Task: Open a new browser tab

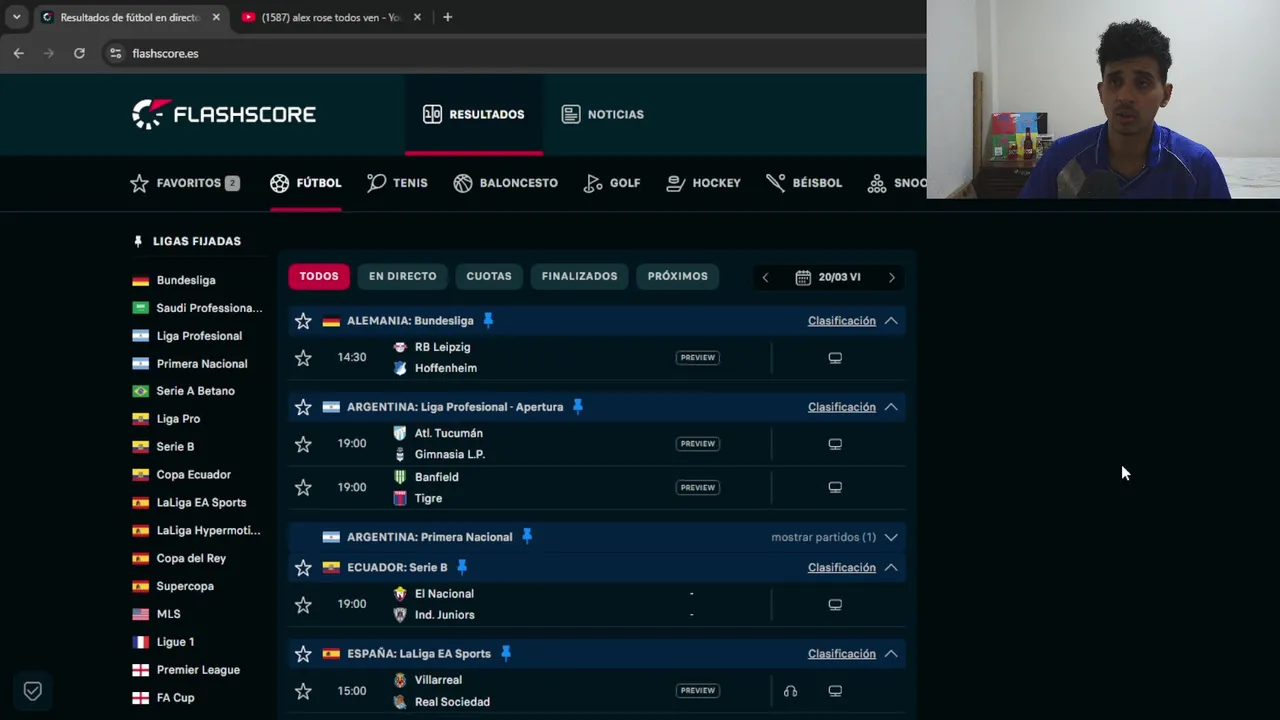Action: pyautogui.click(x=447, y=17)
